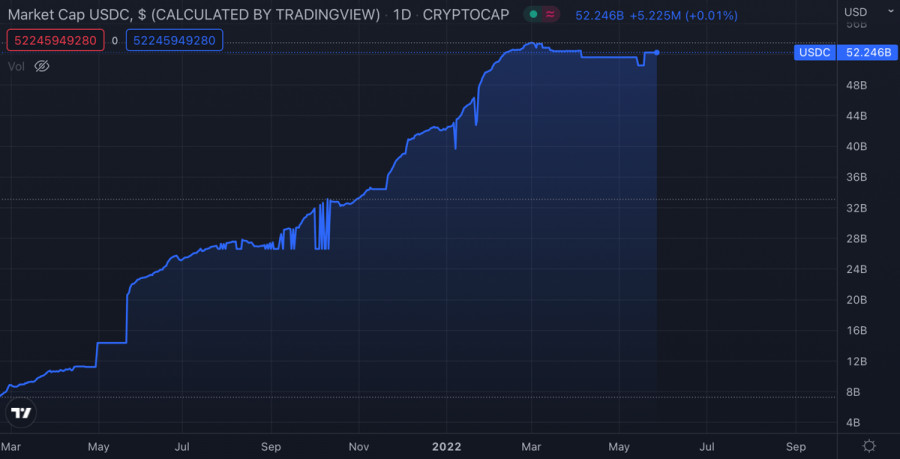
Task: Click the Sep label just before Nov
Action: [x=271, y=446]
